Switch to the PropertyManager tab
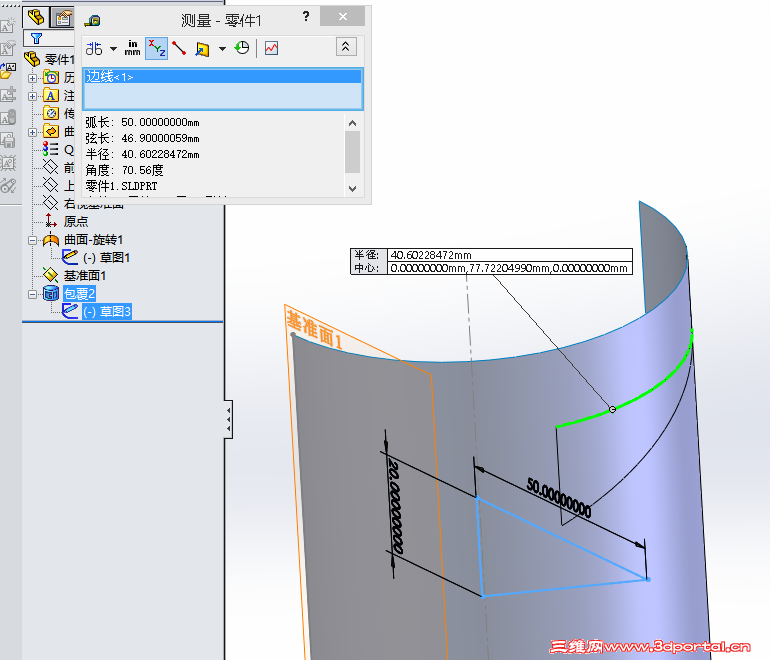 click(62, 18)
